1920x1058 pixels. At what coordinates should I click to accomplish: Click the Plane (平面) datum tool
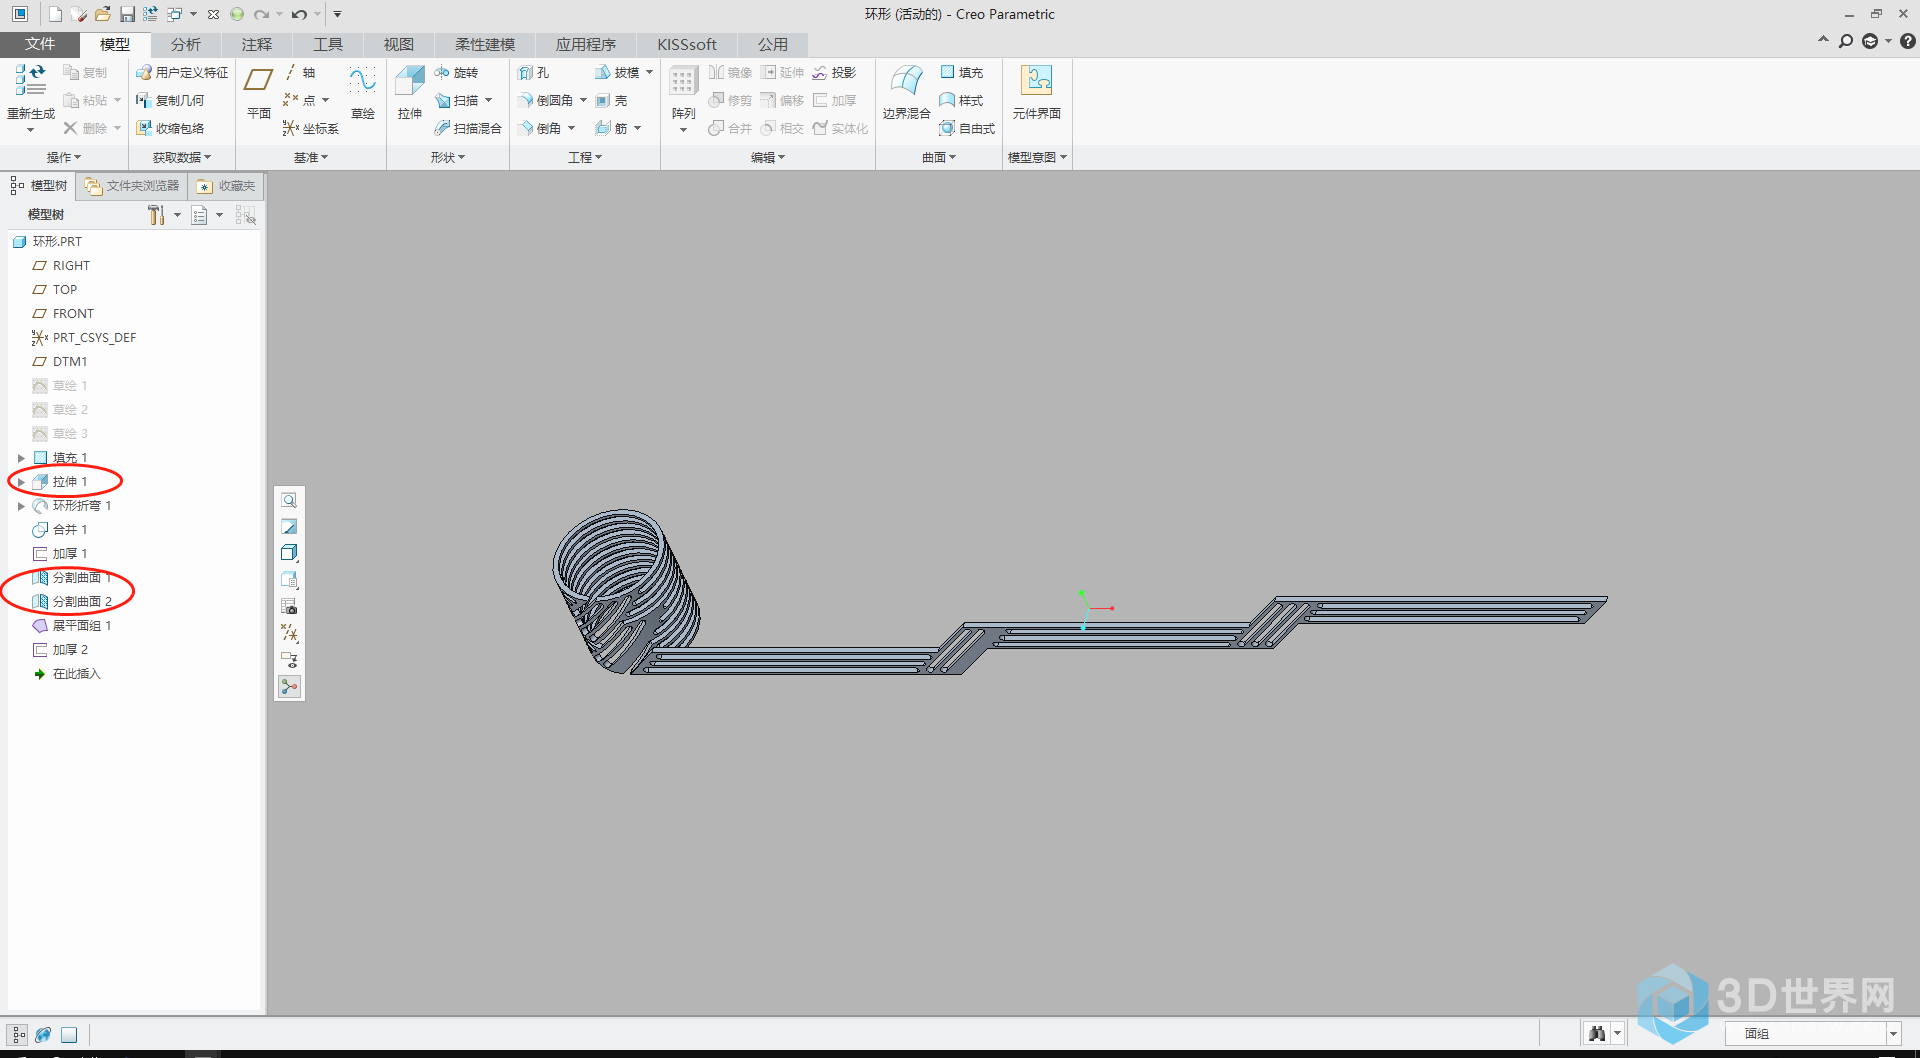pos(259,92)
